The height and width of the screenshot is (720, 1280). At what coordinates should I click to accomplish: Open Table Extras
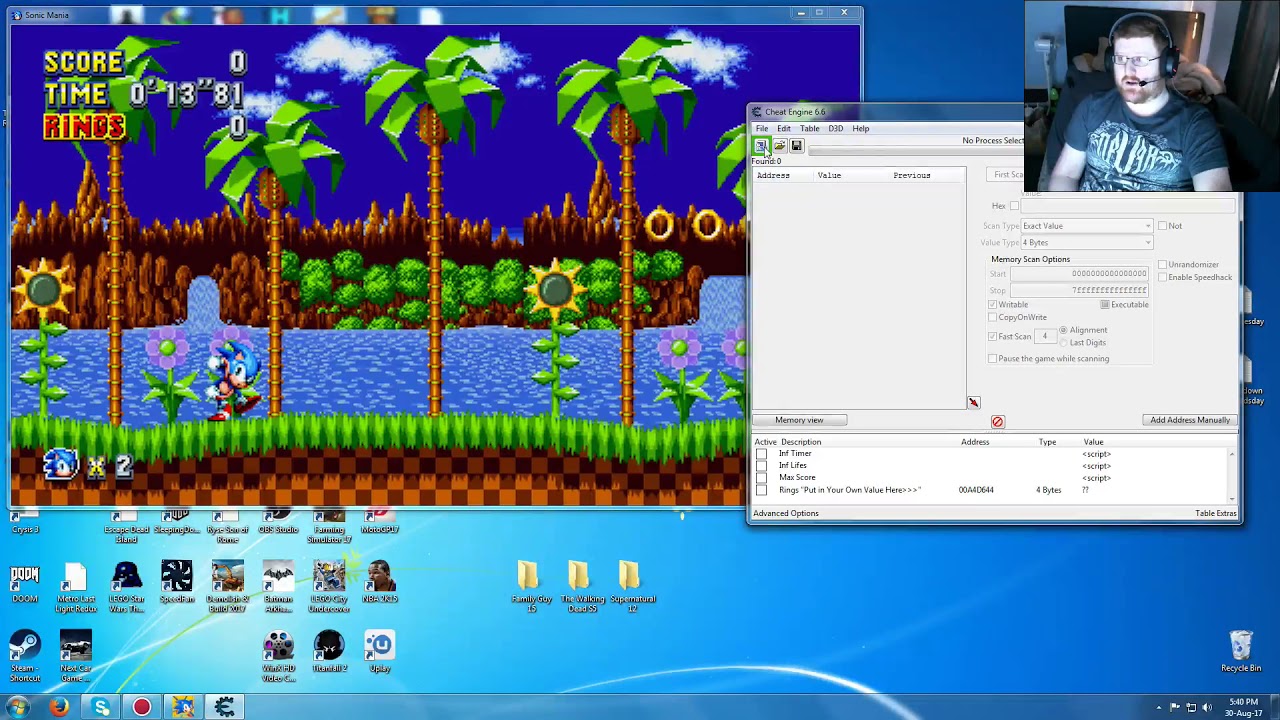(1216, 514)
